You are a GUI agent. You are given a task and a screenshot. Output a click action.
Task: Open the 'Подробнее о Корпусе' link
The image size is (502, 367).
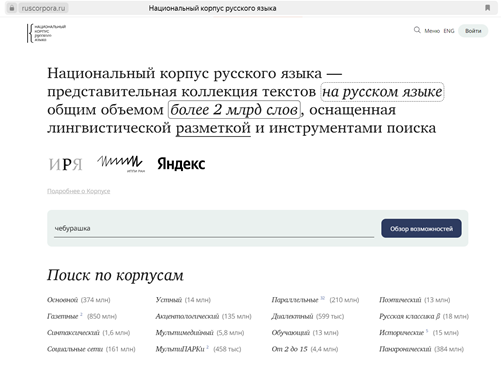point(79,191)
